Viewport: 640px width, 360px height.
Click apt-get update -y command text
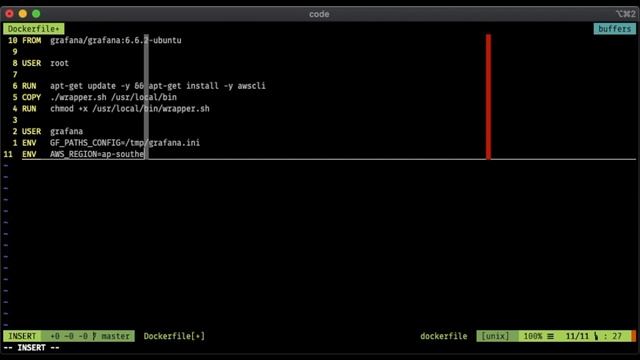pos(90,86)
